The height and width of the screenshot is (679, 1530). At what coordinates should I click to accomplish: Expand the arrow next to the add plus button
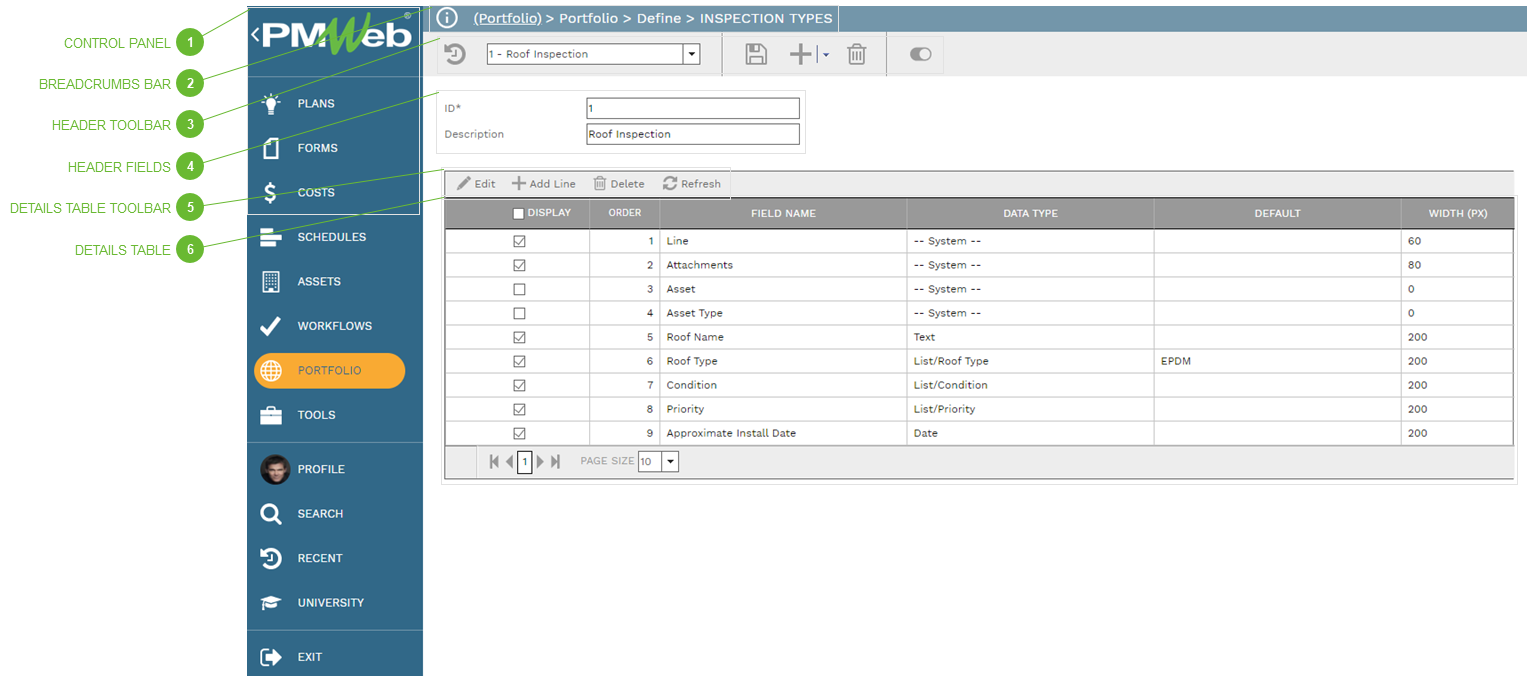(826, 55)
